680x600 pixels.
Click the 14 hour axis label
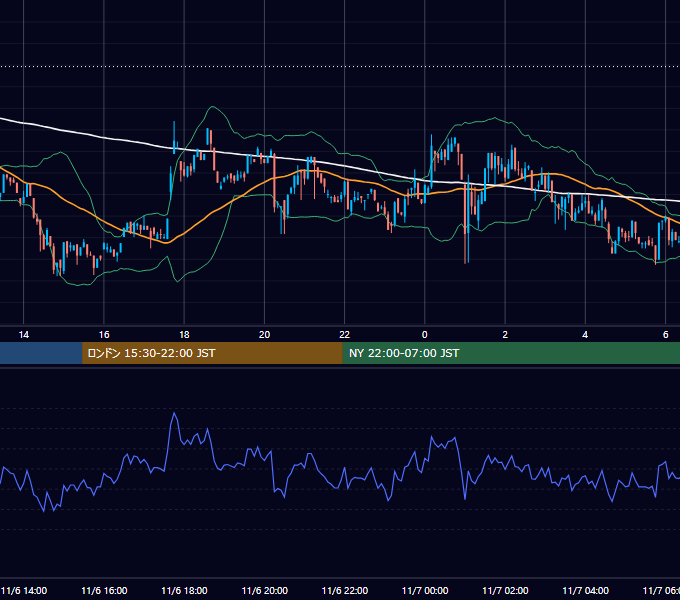(24, 335)
